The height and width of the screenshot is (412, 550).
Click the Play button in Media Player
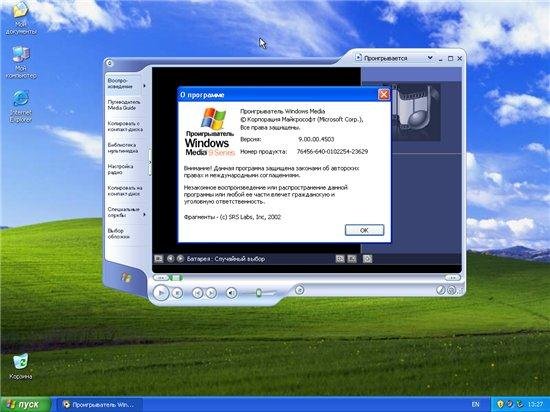[x=161, y=292]
